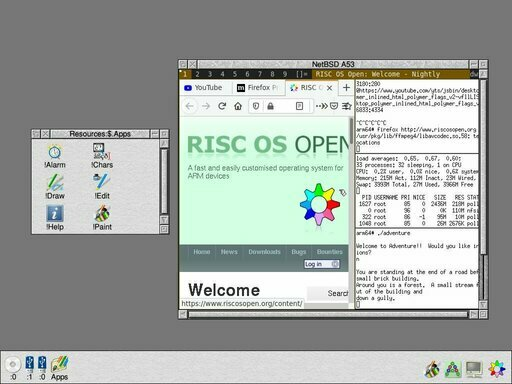The image size is (512, 384).
Task: Click the RISC OS OPEN heading
Action: pyautogui.click(x=269, y=145)
